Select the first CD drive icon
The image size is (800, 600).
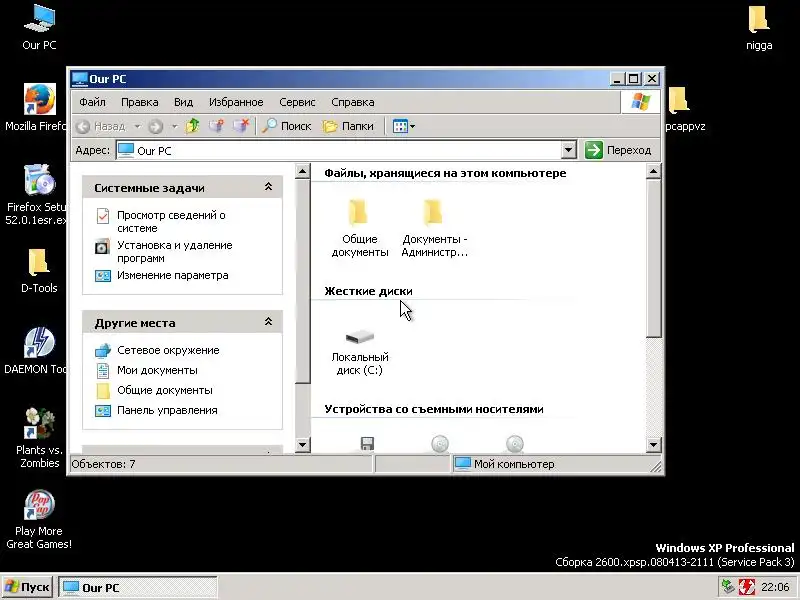pyautogui.click(x=440, y=444)
